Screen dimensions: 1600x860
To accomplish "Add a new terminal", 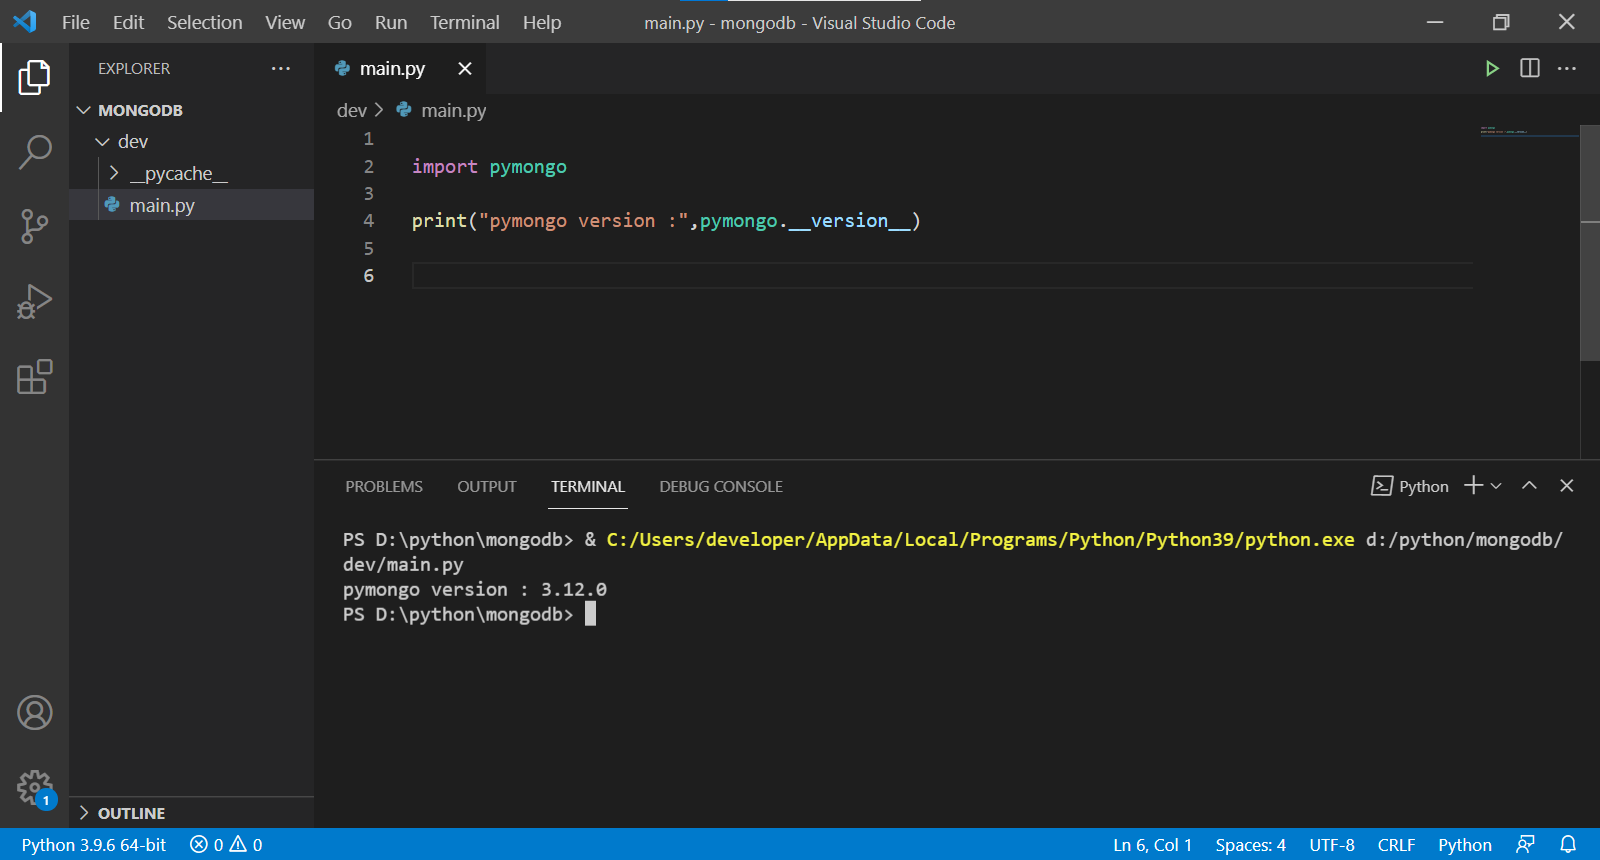I will click(x=1473, y=485).
